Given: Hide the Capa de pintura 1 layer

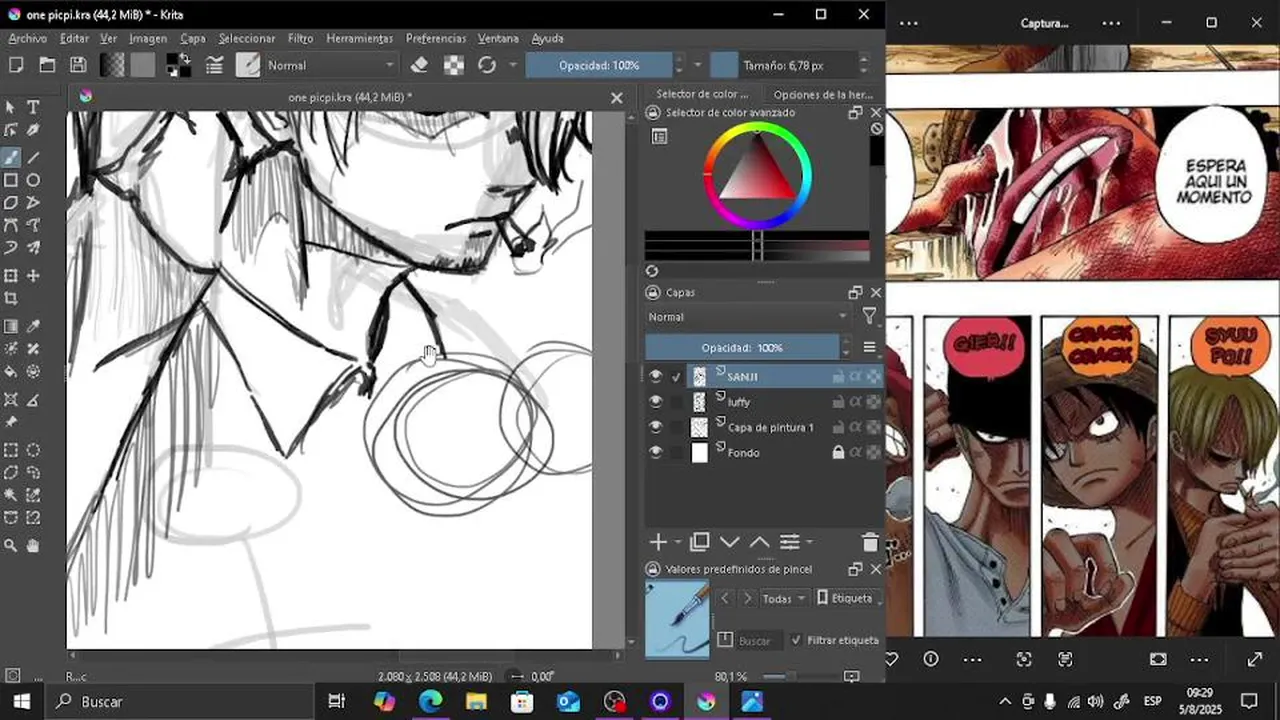Looking at the screenshot, I should 655,427.
